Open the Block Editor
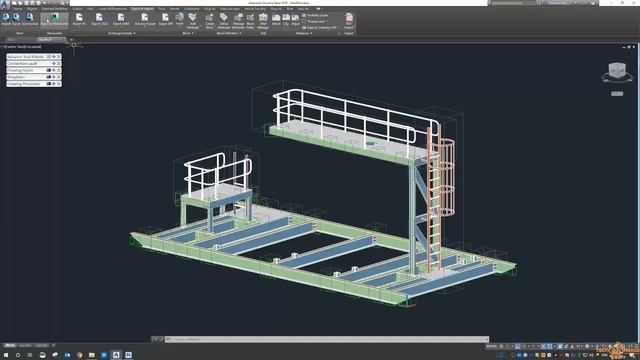 pyautogui.click(x=250, y=20)
